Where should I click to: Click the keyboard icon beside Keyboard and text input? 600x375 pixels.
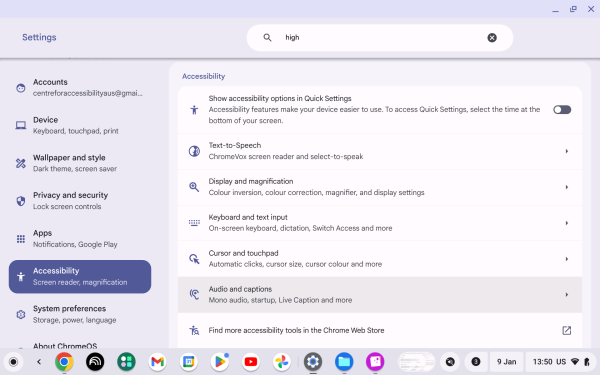194,223
